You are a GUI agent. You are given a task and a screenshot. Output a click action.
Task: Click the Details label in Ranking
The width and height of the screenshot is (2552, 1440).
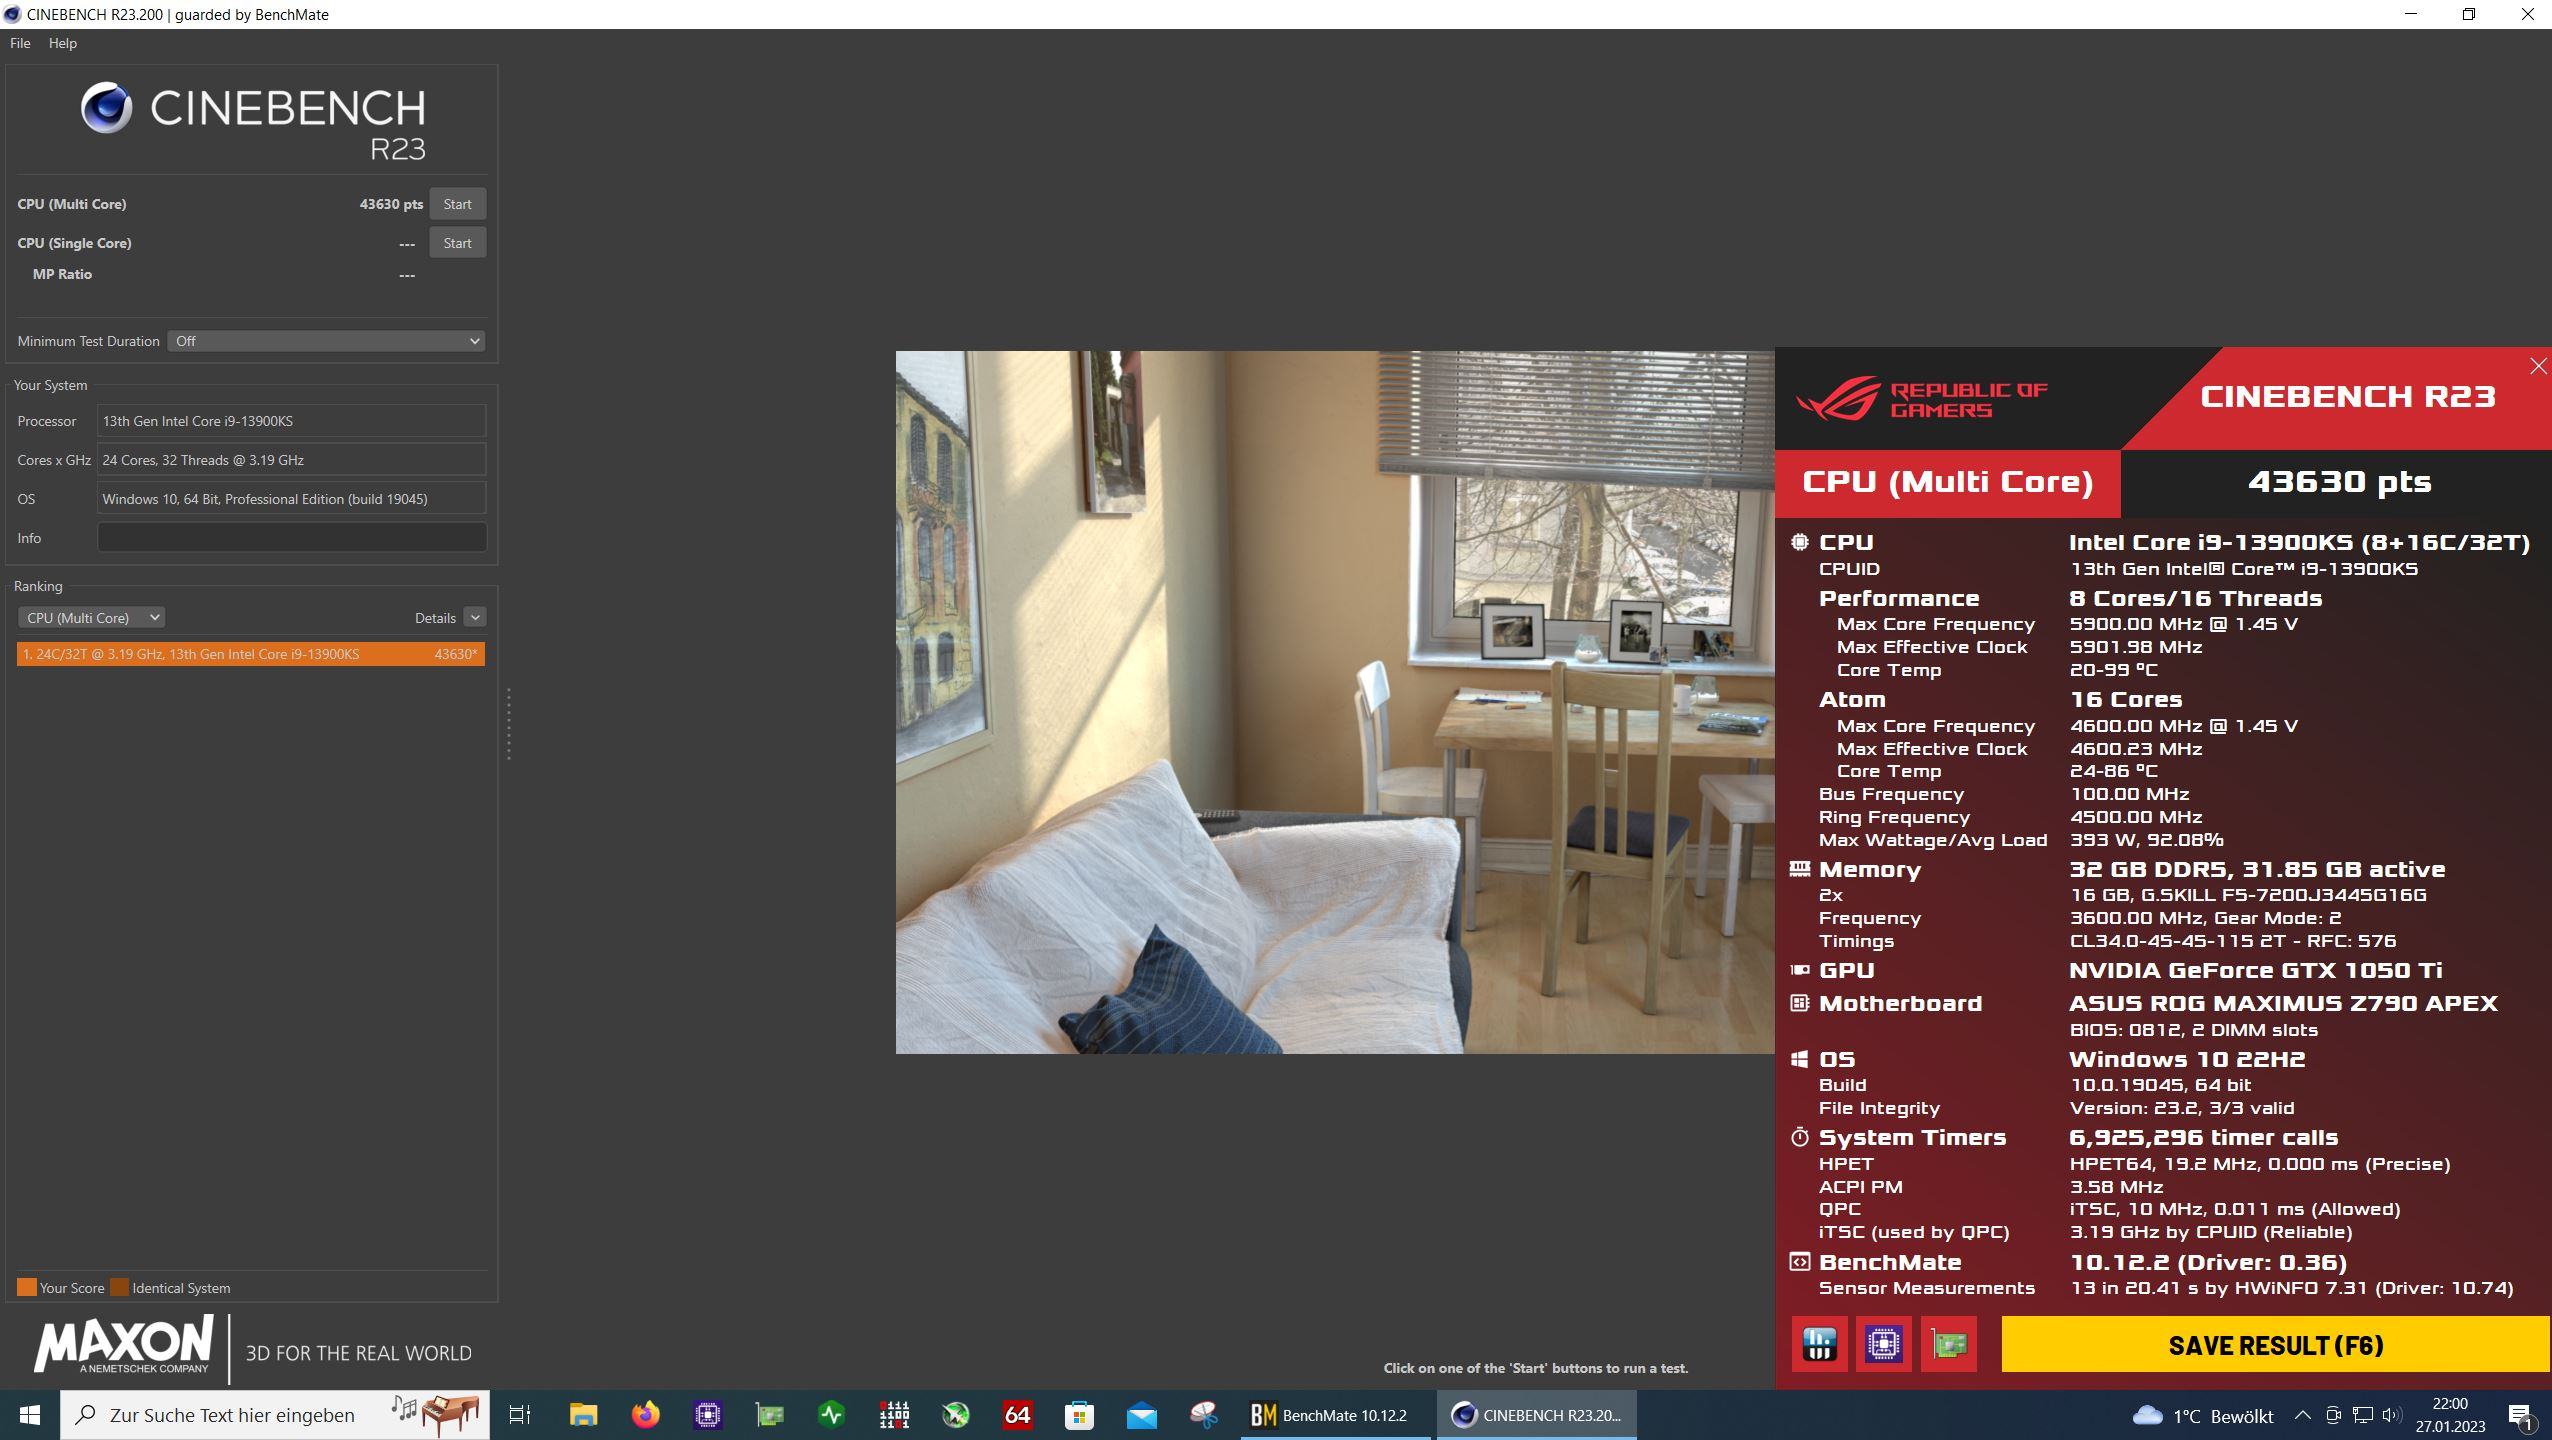(x=435, y=618)
